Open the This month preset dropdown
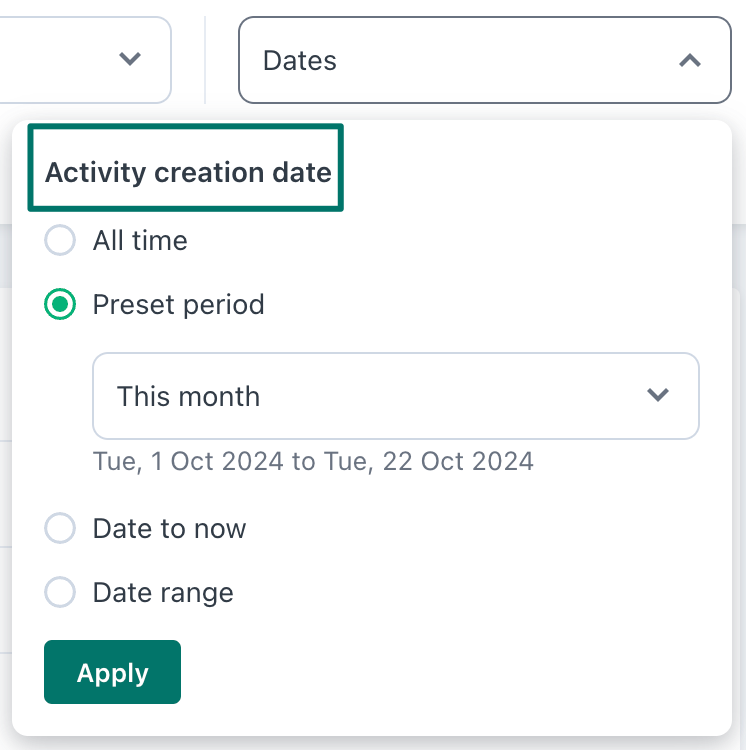Viewport: 746px width, 750px height. [x=396, y=396]
